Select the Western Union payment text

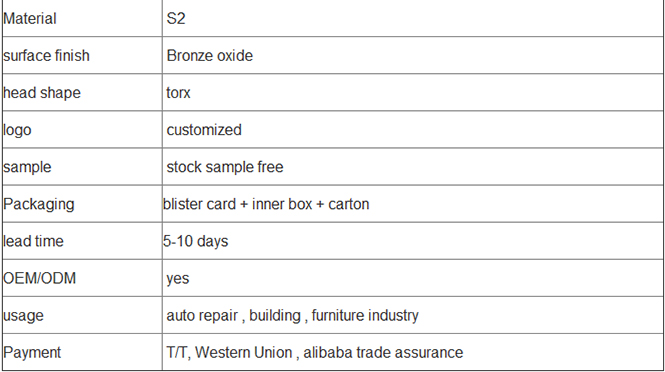pyautogui.click(x=243, y=352)
